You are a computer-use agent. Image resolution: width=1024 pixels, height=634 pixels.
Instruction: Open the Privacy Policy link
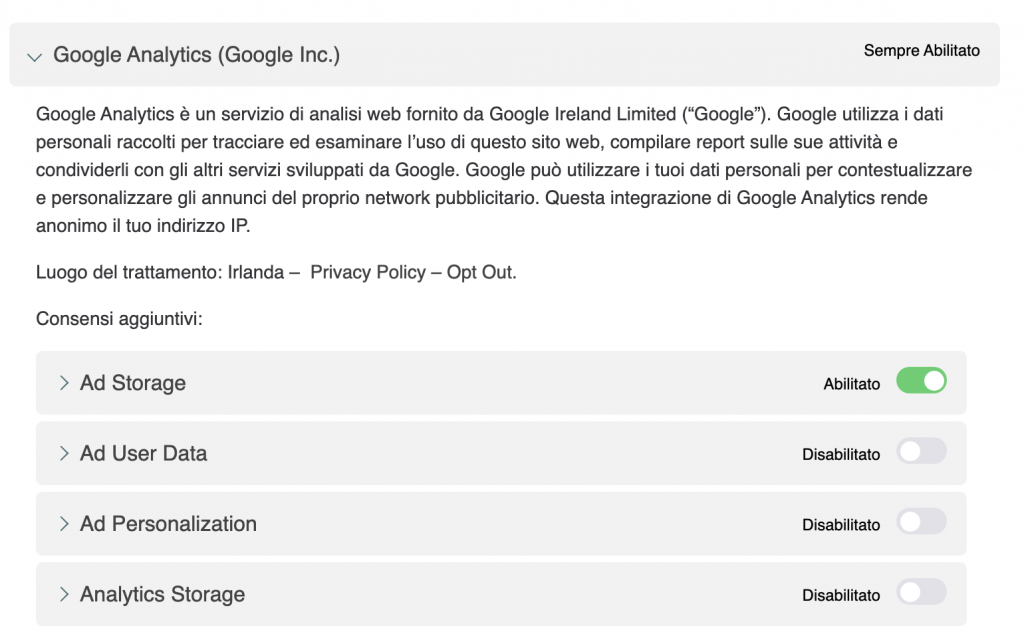click(368, 272)
